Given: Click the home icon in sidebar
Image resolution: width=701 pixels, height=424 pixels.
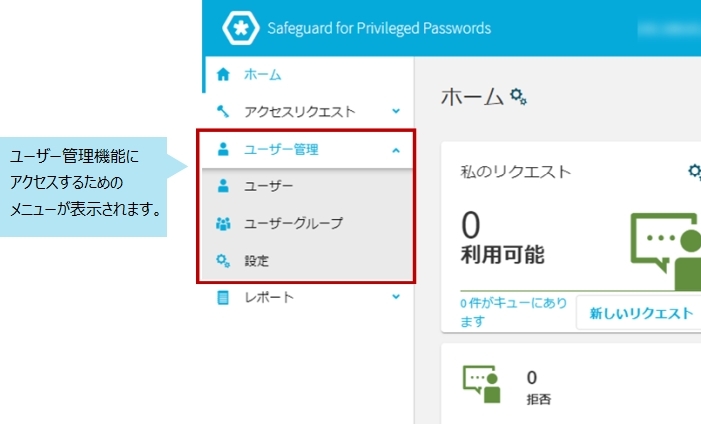Looking at the screenshot, I should pos(223,74).
